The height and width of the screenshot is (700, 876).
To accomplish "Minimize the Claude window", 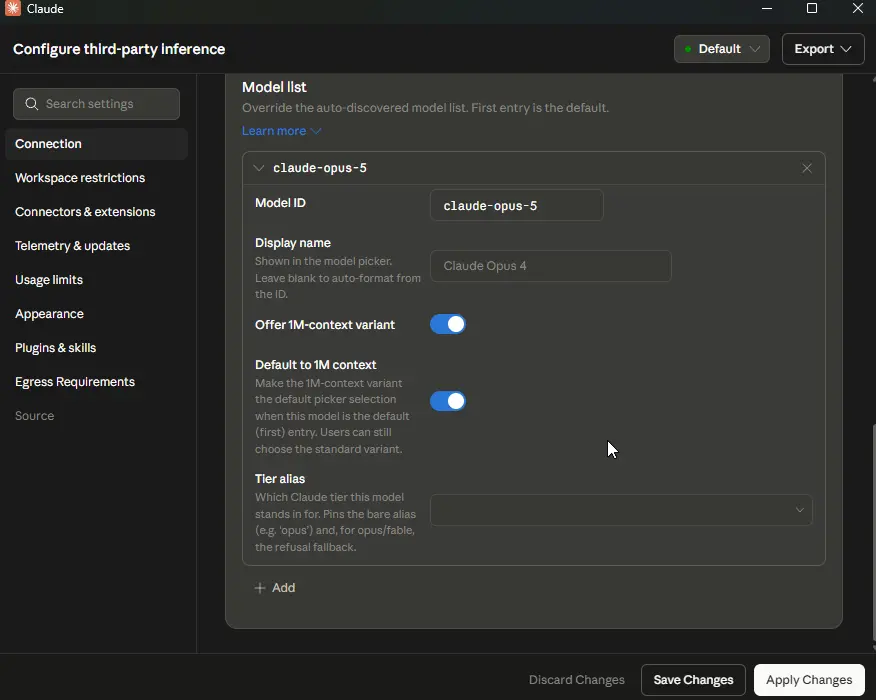I will (766, 8).
